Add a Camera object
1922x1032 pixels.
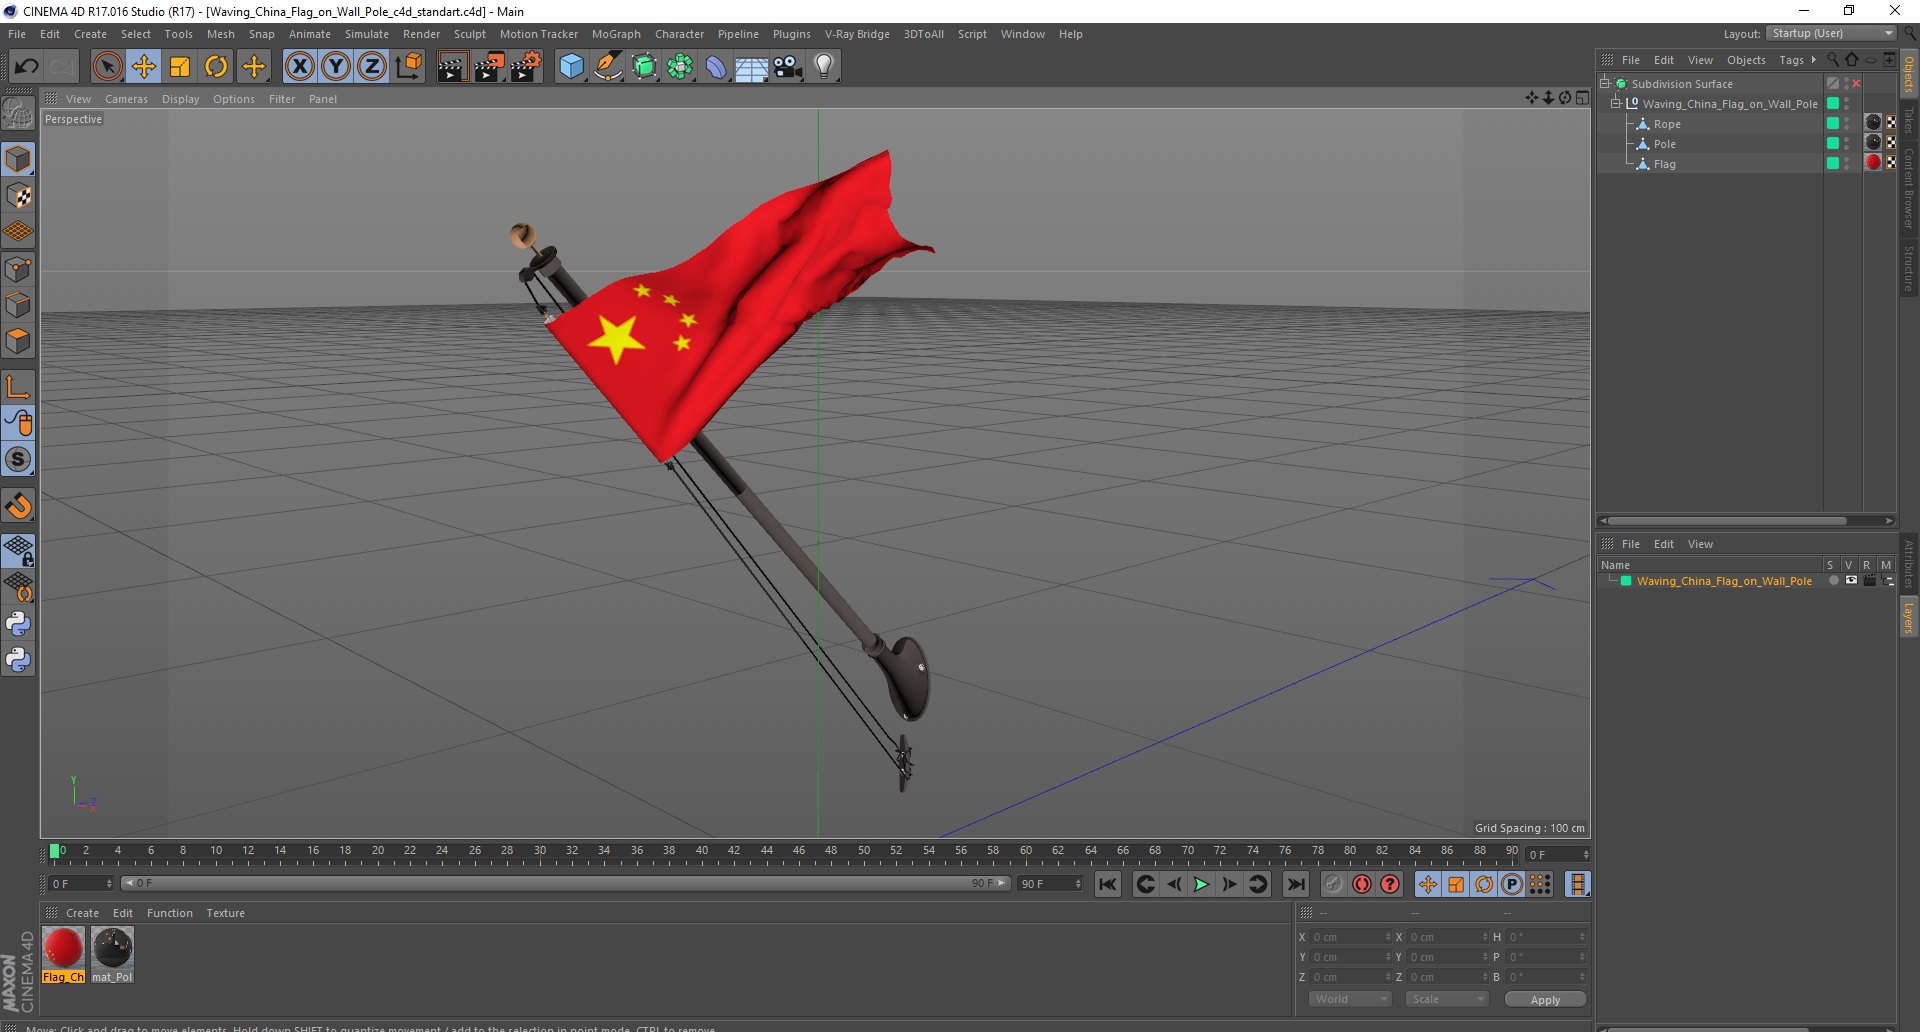click(788, 67)
